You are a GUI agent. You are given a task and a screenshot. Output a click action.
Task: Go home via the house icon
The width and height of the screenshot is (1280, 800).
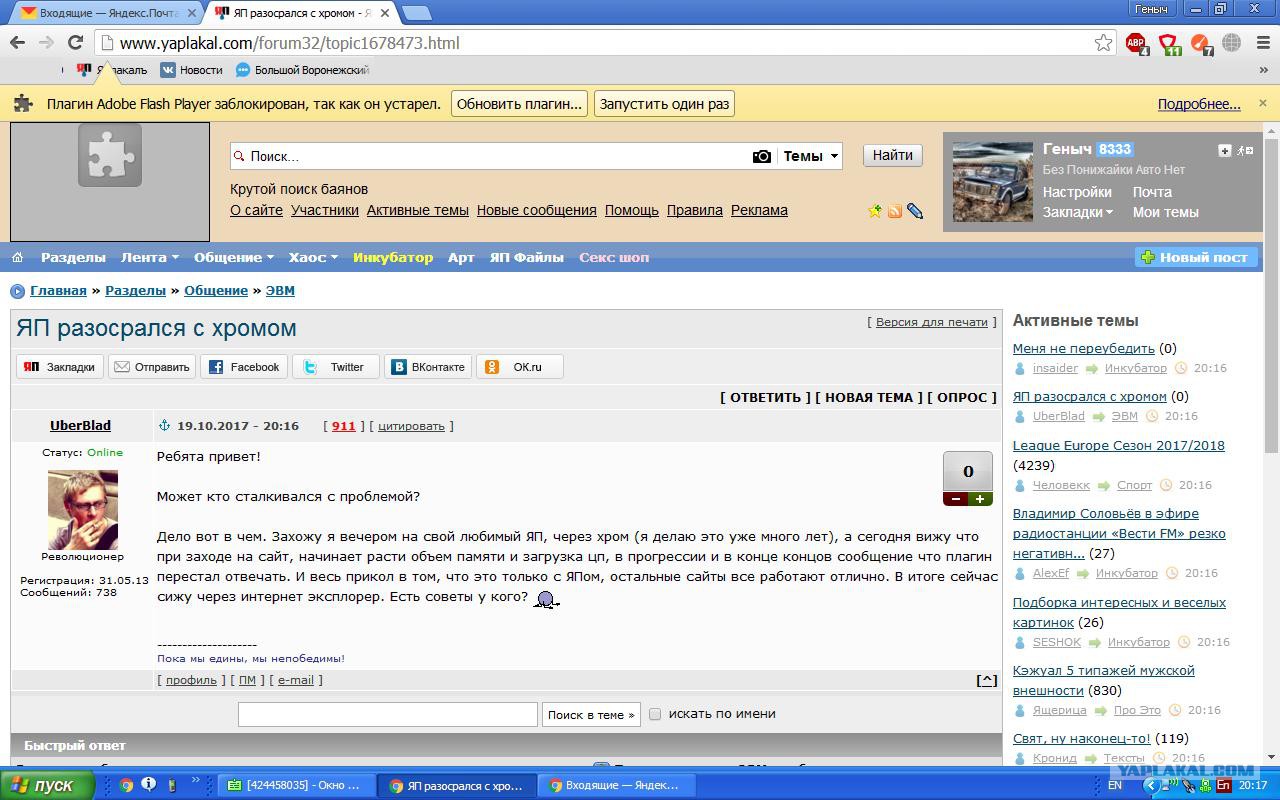[x=17, y=257]
